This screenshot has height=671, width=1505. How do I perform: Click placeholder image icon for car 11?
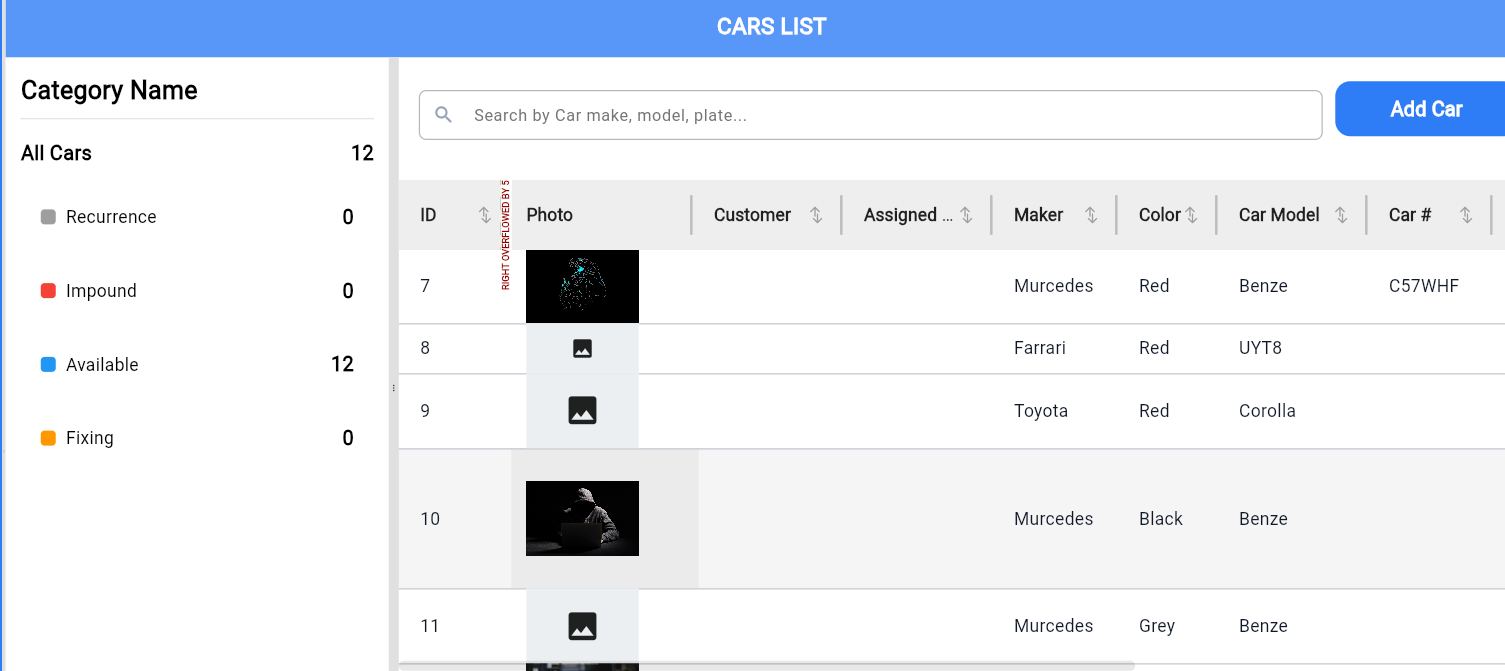(x=582, y=626)
